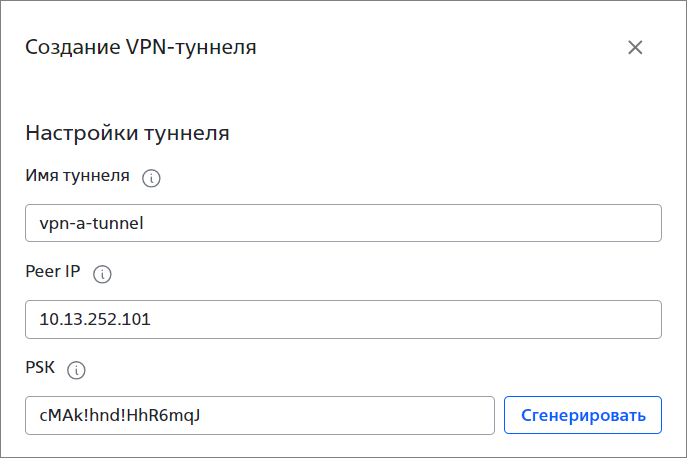
Task: Click blank space inside Peer IP box
Action: tap(394, 320)
